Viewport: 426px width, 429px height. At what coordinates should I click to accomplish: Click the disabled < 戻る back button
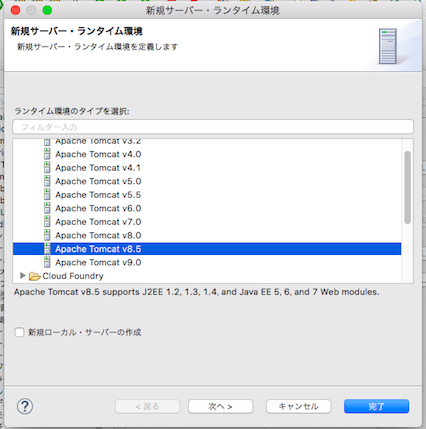click(x=147, y=406)
